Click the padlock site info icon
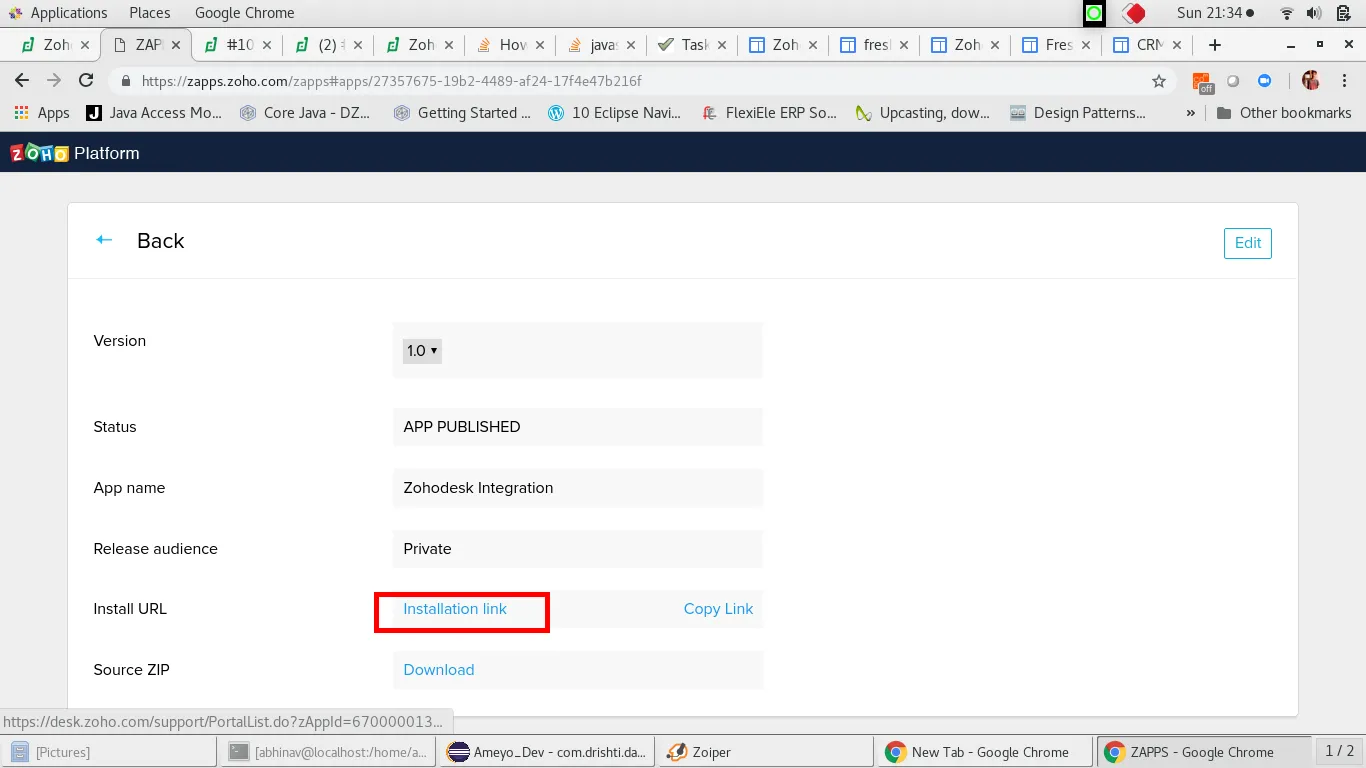This screenshot has width=1366, height=768. [126, 81]
